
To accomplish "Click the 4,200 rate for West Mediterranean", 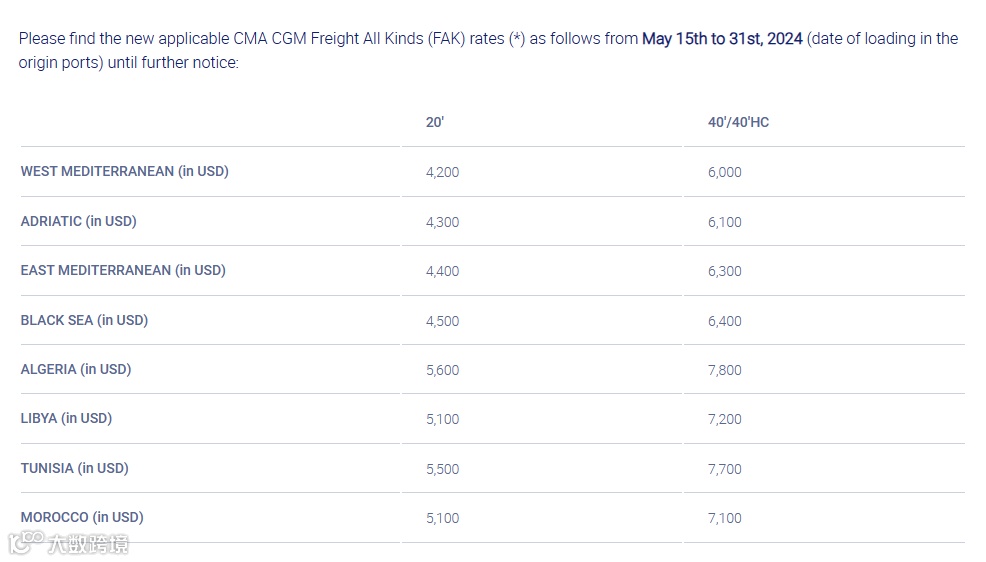I will [x=442, y=172].
